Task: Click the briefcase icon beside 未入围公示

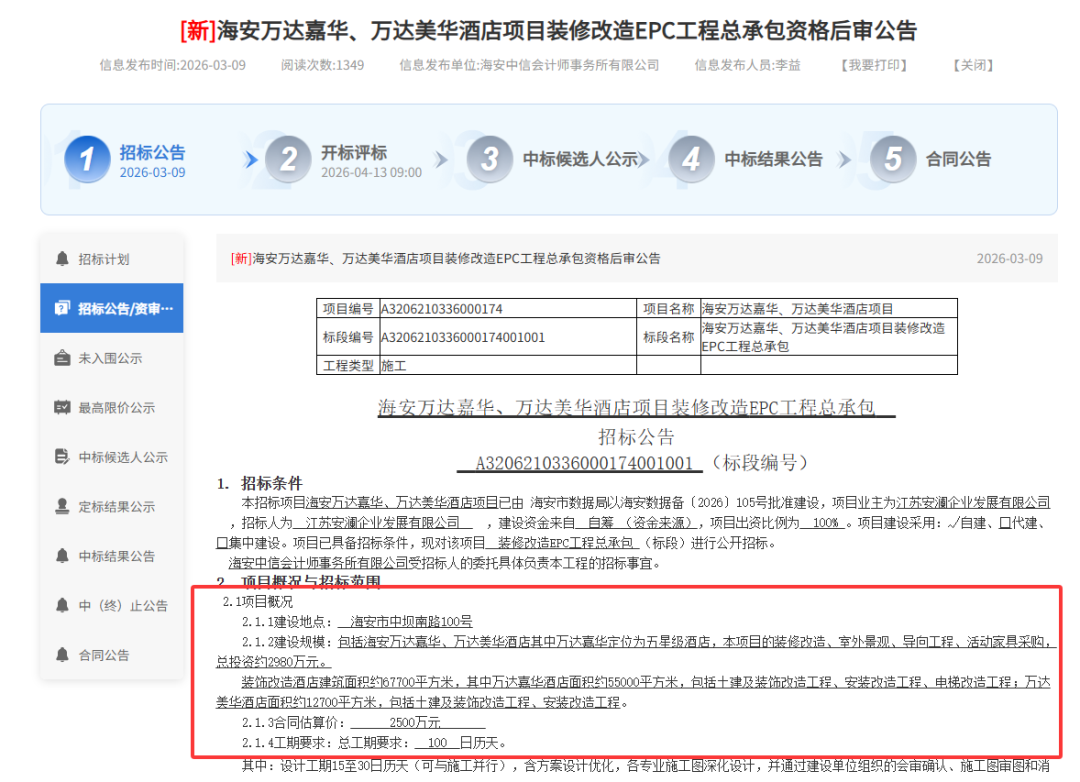Action: pos(62,358)
